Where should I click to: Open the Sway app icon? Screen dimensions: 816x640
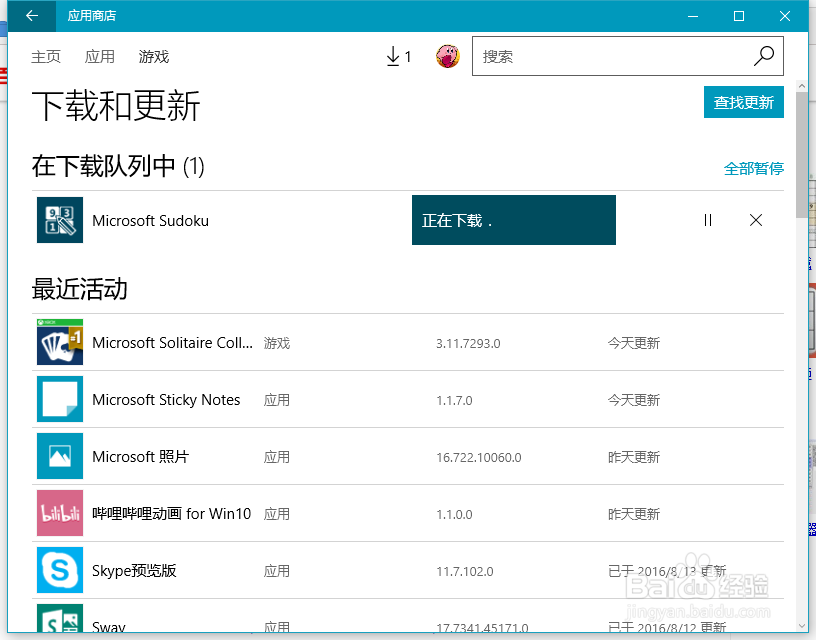60,619
